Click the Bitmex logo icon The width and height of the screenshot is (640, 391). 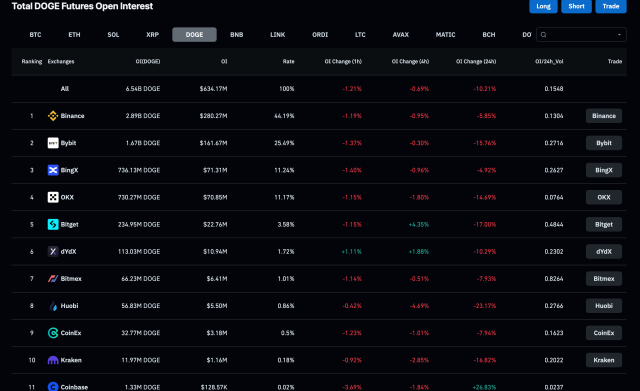(53, 279)
